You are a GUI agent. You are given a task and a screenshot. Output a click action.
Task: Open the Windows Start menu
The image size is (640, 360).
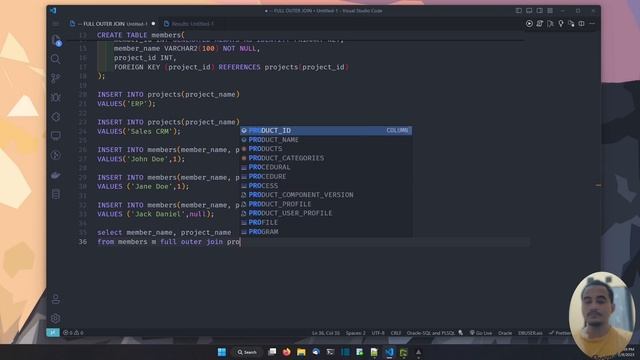[222, 352]
